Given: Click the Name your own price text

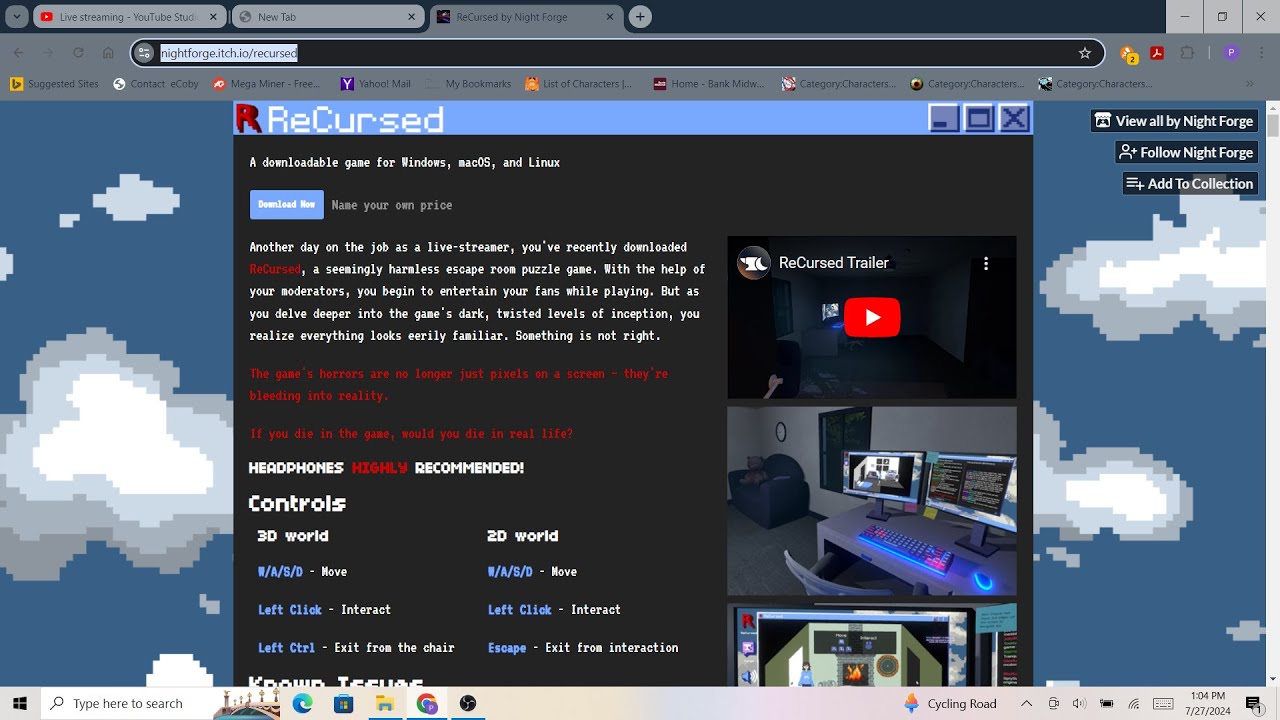Looking at the screenshot, I should click(392, 205).
